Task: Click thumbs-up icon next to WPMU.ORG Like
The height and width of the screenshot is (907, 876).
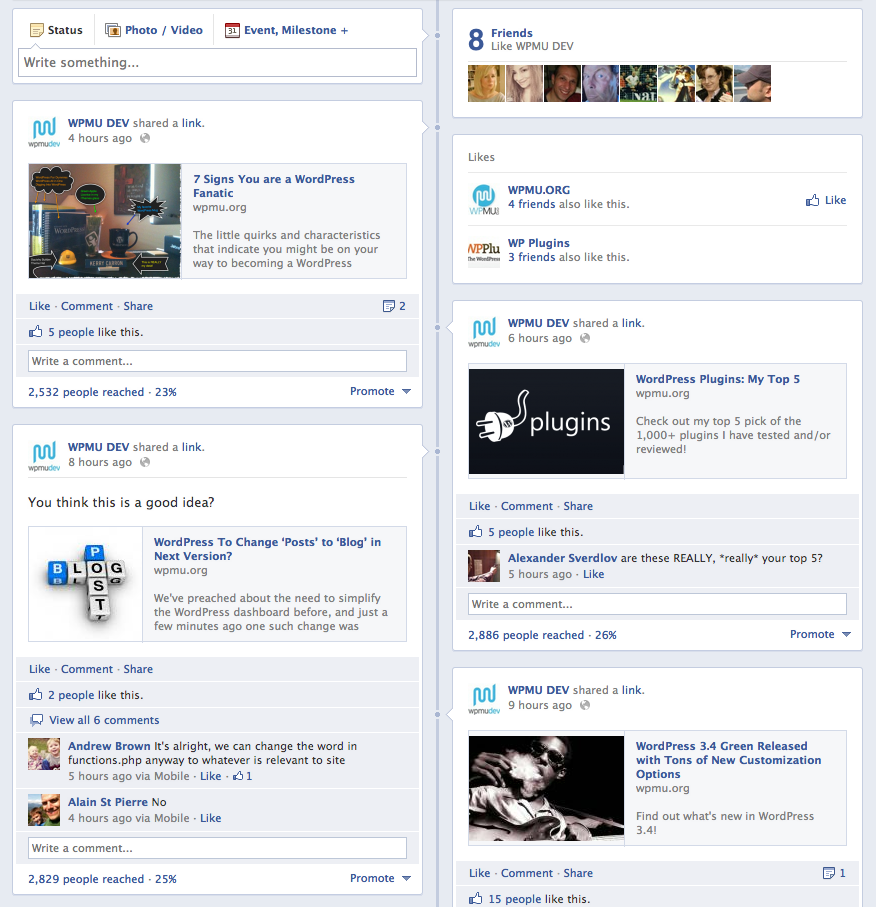Action: tap(812, 200)
